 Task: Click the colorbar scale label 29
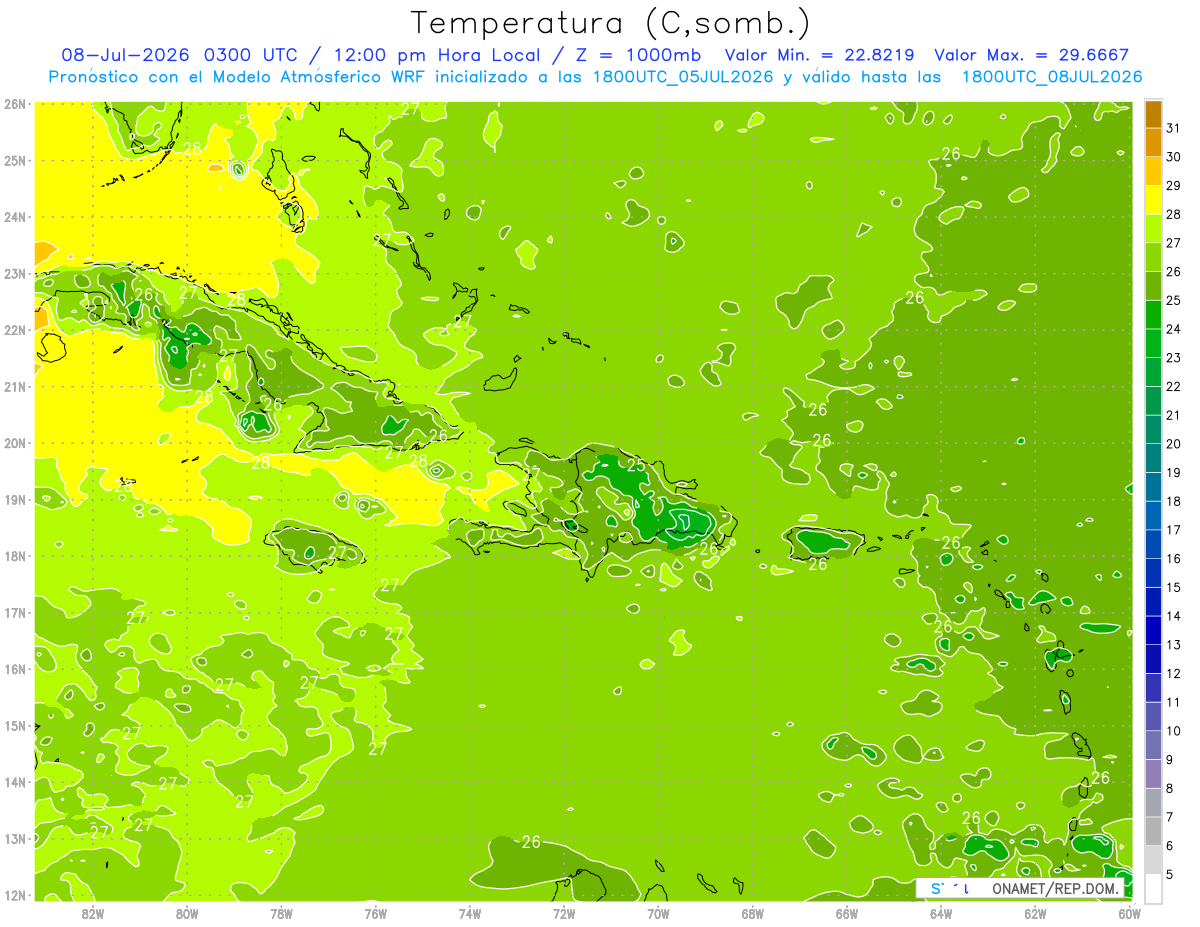(1174, 186)
